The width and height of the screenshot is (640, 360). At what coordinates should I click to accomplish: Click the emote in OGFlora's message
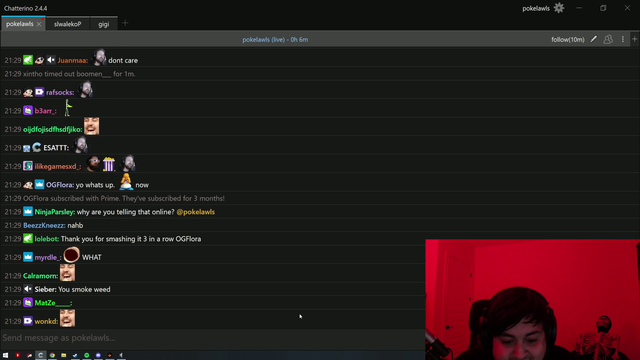pos(126,182)
